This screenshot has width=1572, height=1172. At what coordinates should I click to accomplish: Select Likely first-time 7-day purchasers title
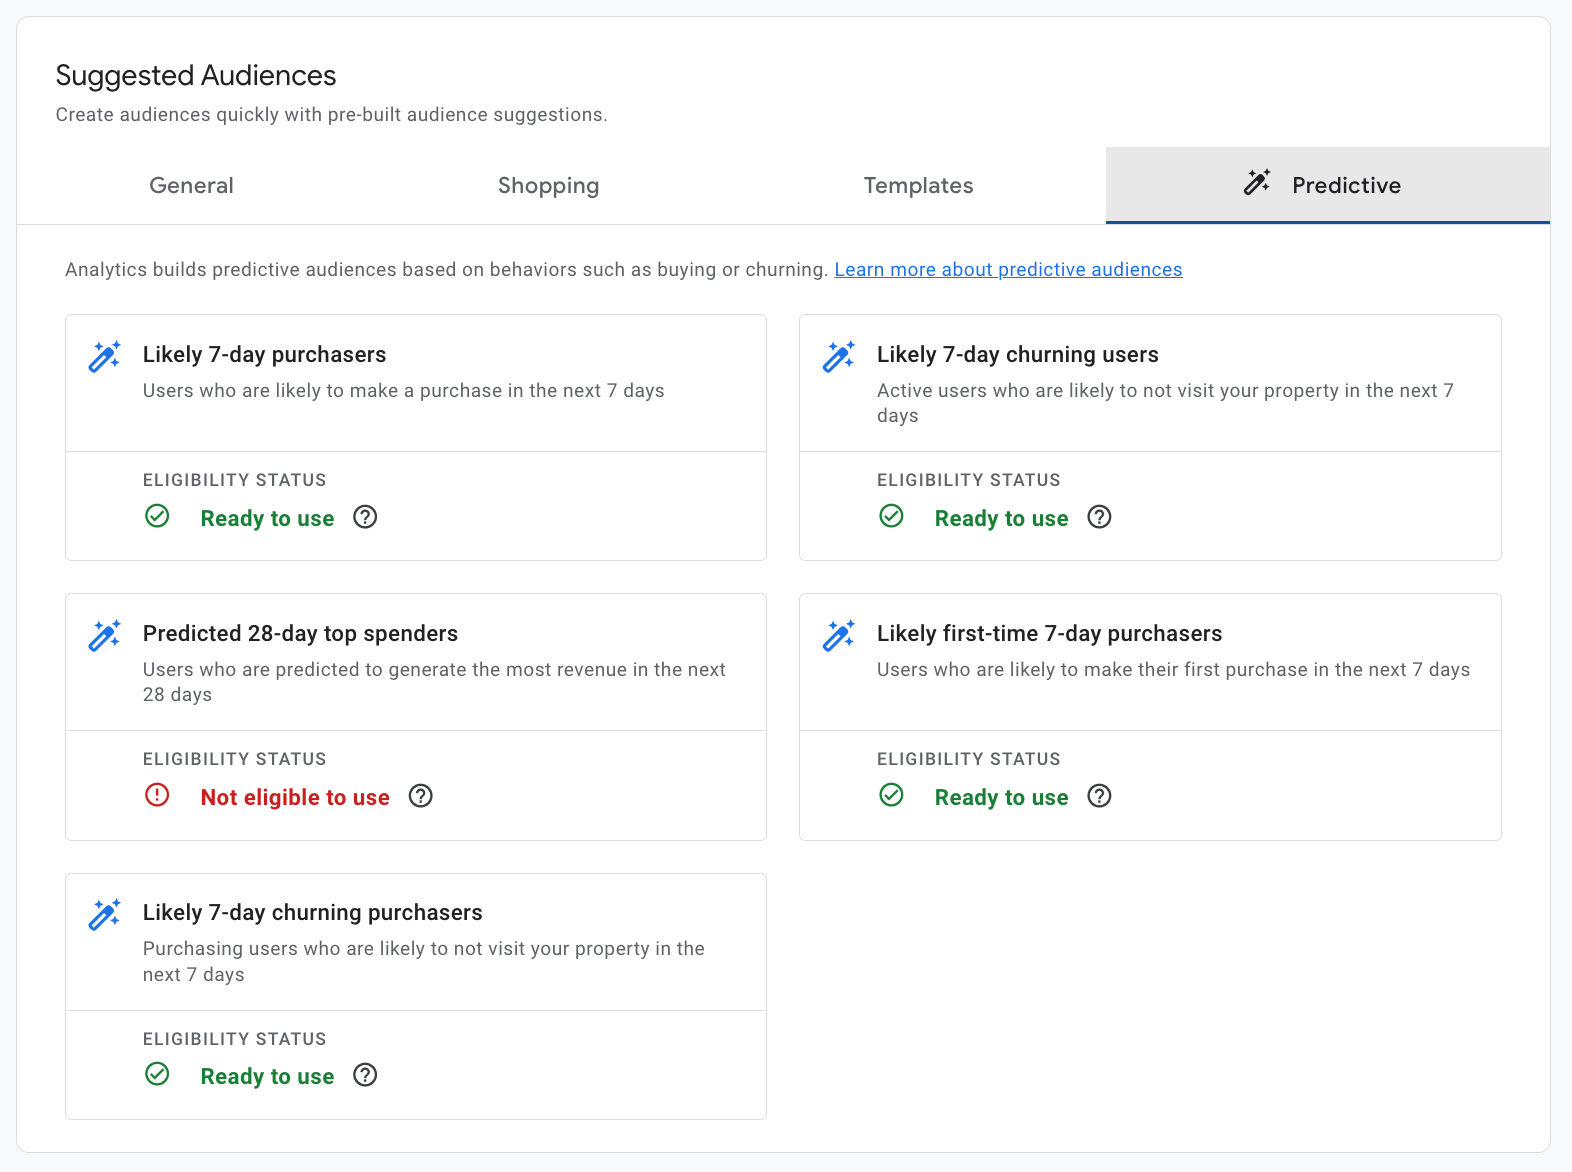[1049, 634]
